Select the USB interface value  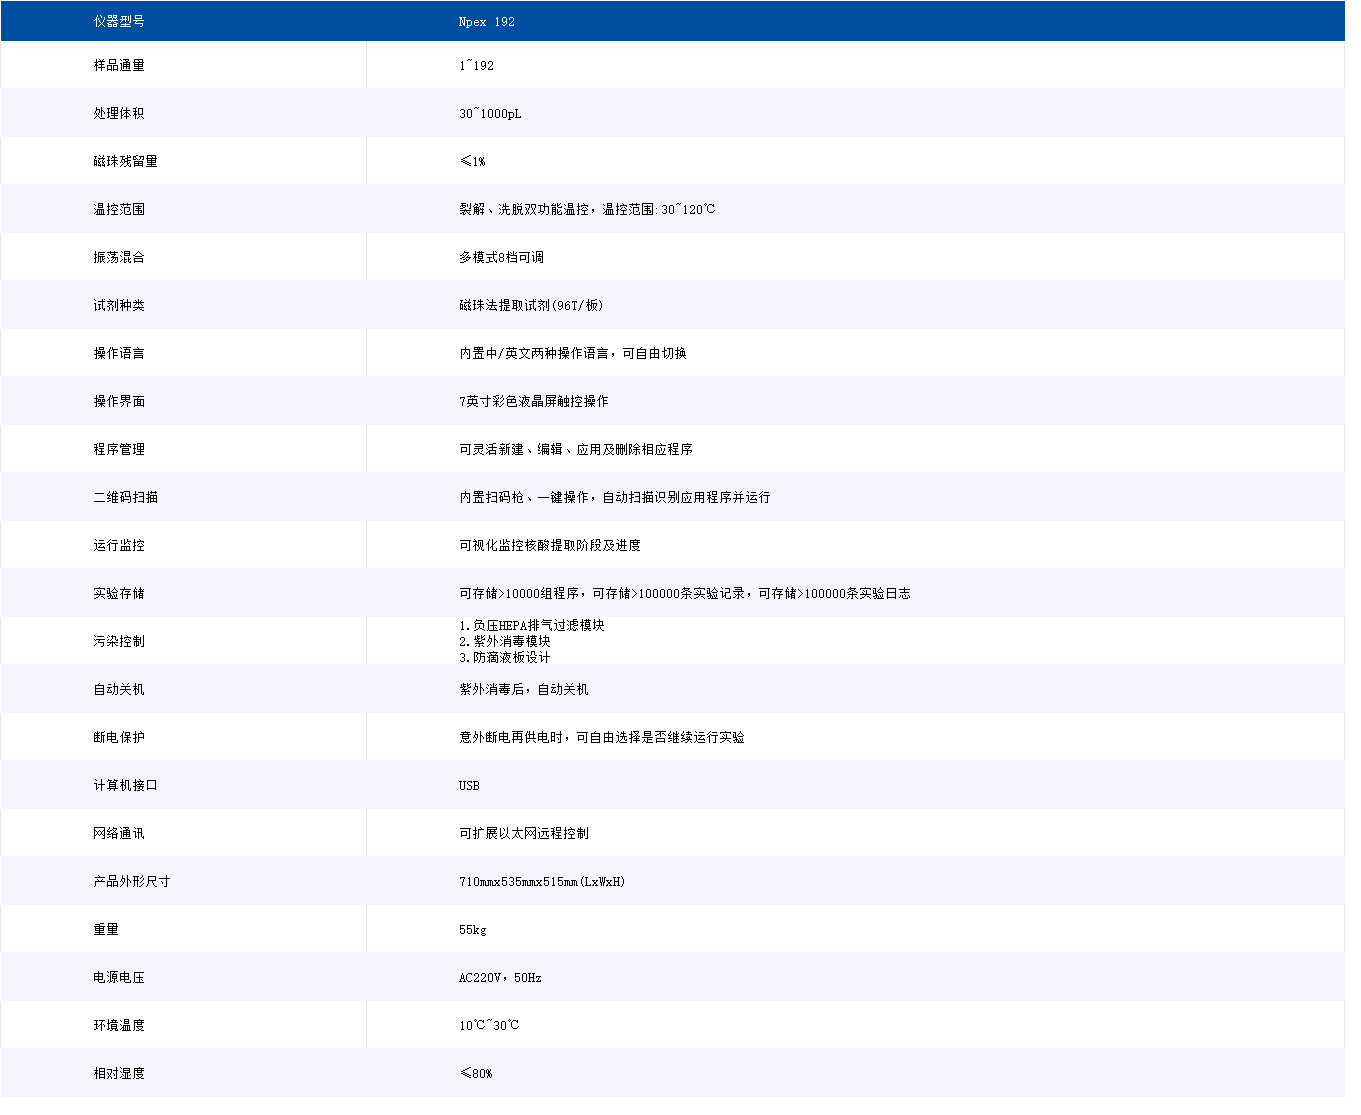tap(469, 785)
